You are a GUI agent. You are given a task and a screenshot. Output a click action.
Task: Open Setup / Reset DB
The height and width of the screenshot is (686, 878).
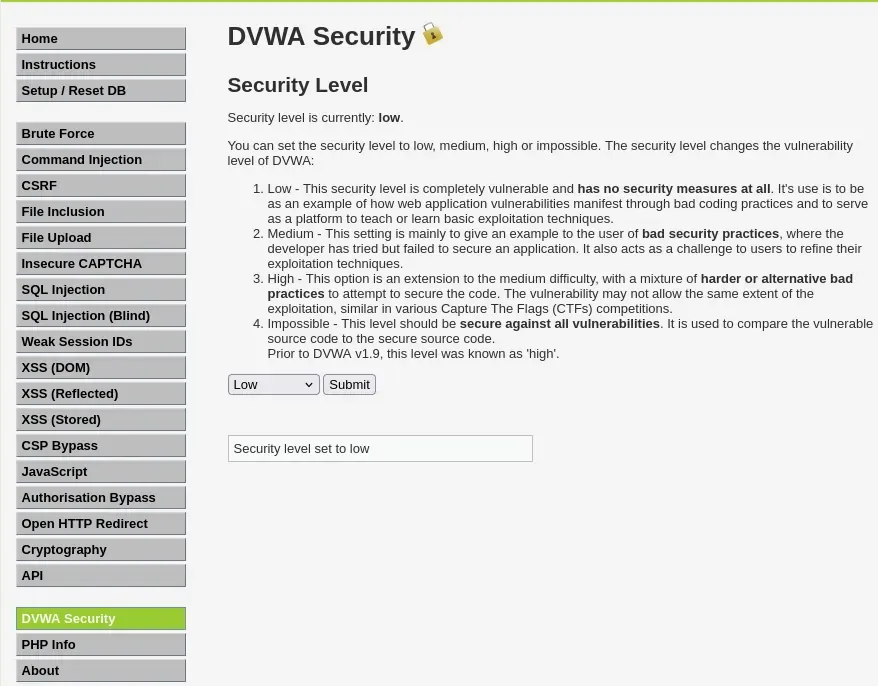(101, 91)
